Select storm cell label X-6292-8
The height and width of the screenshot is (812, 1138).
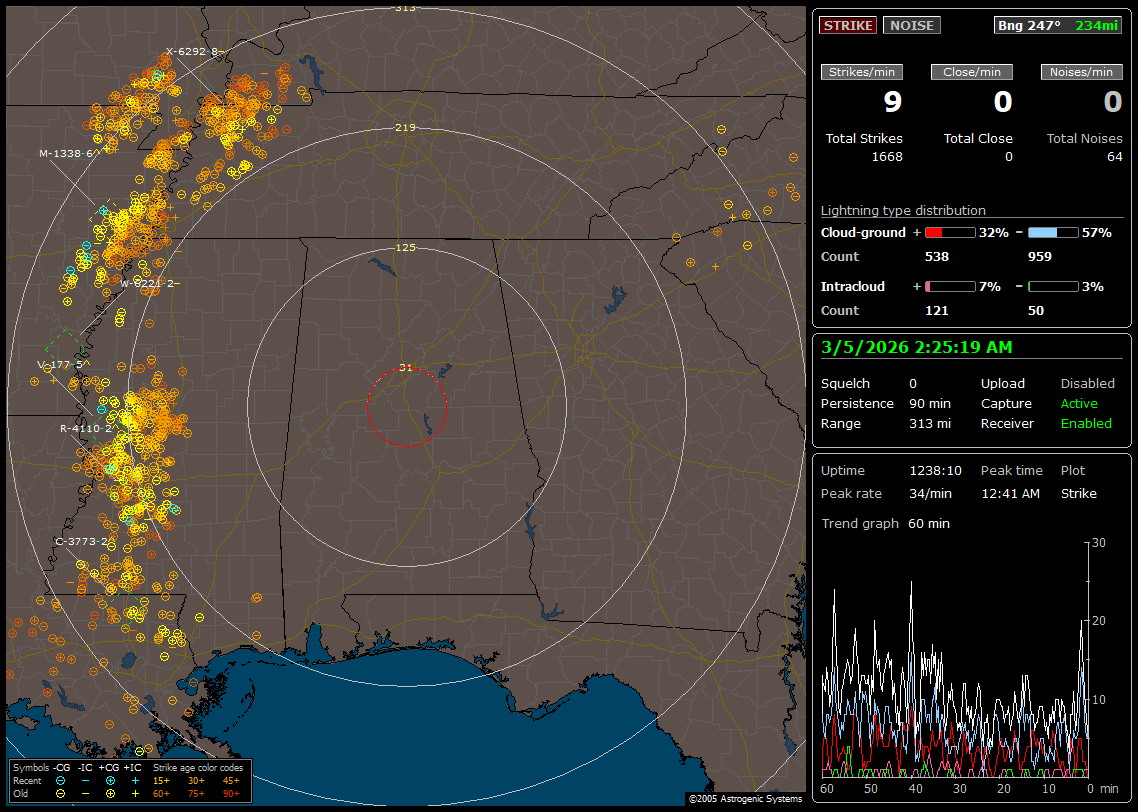tap(192, 51)
